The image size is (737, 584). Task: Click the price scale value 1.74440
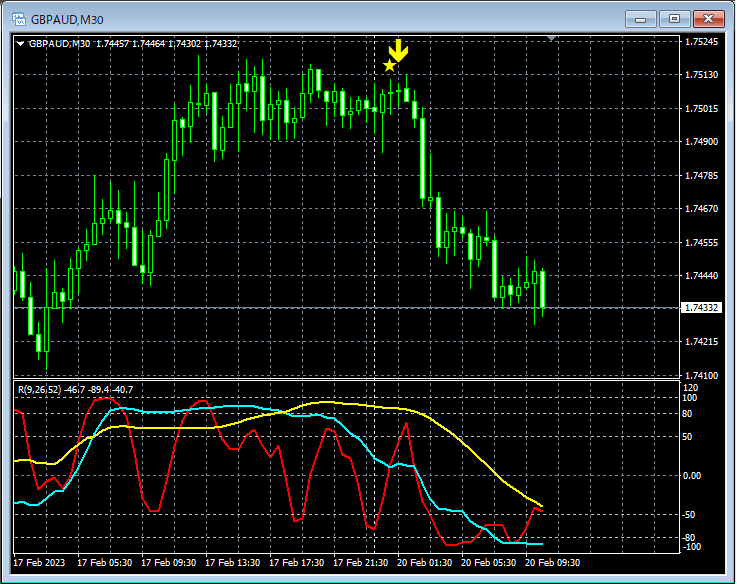(701, 276)
